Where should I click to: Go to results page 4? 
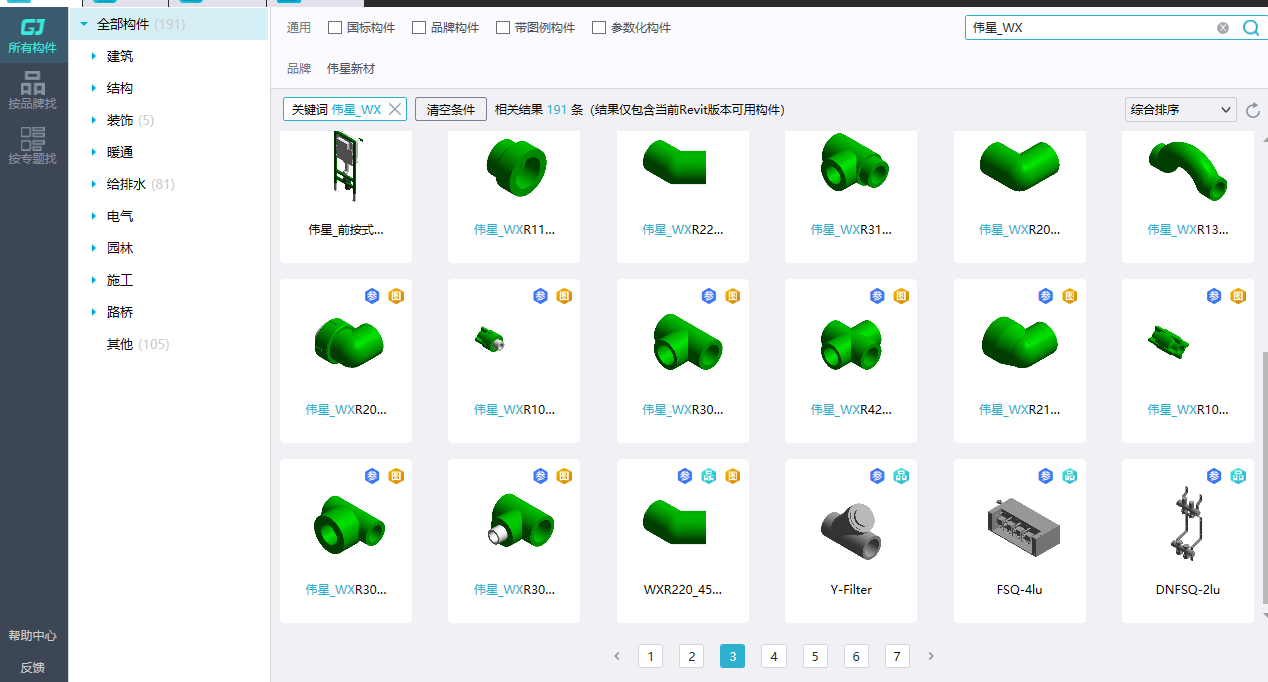(773, 656)
